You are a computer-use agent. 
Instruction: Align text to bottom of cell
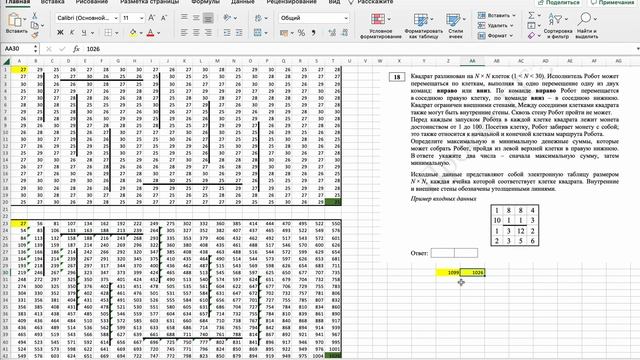point(208,18)
